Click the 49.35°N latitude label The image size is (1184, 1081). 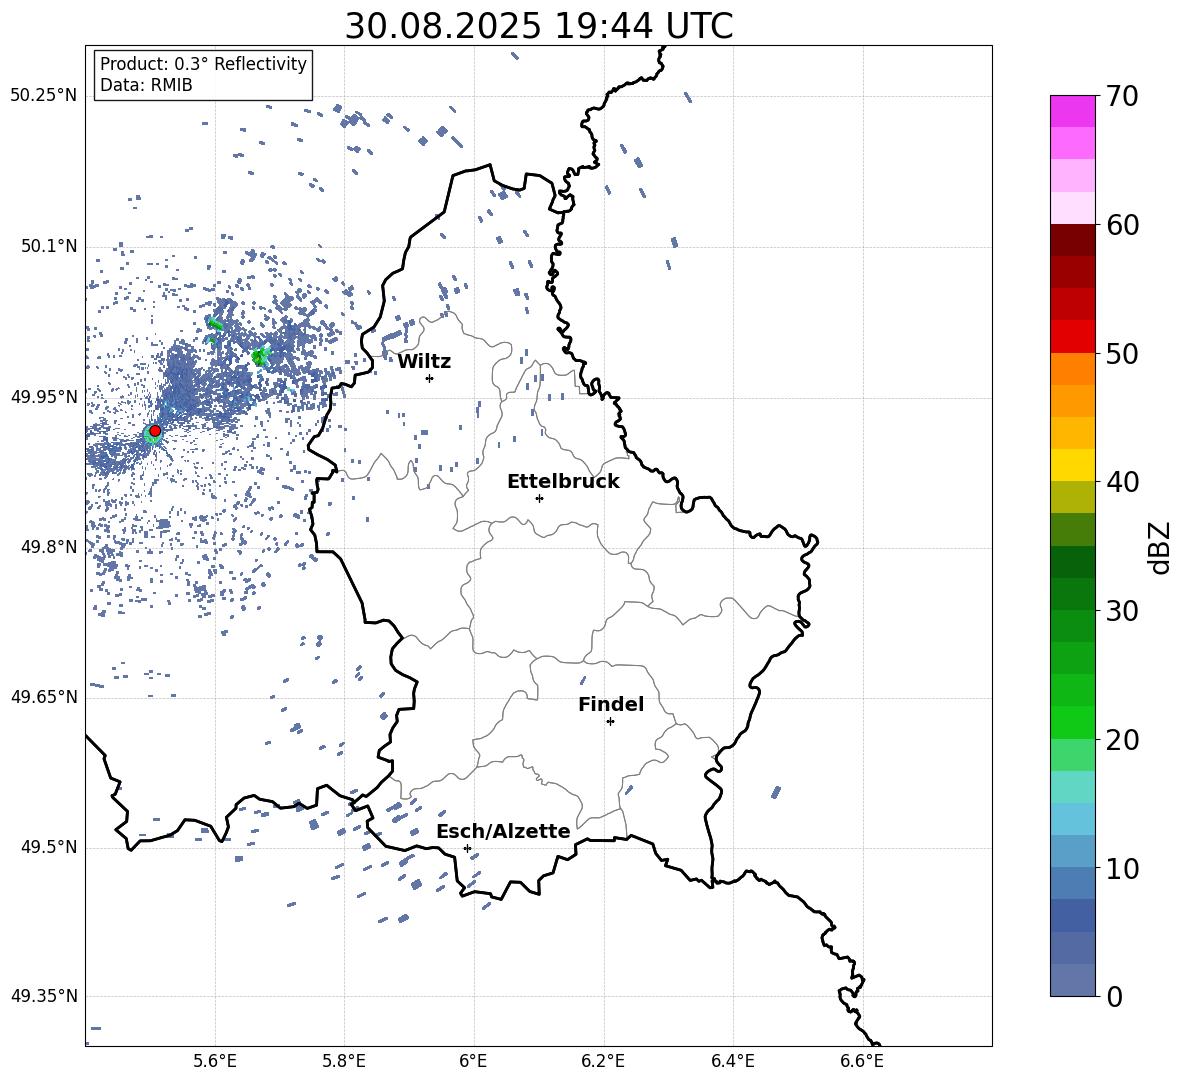(44, 996)
